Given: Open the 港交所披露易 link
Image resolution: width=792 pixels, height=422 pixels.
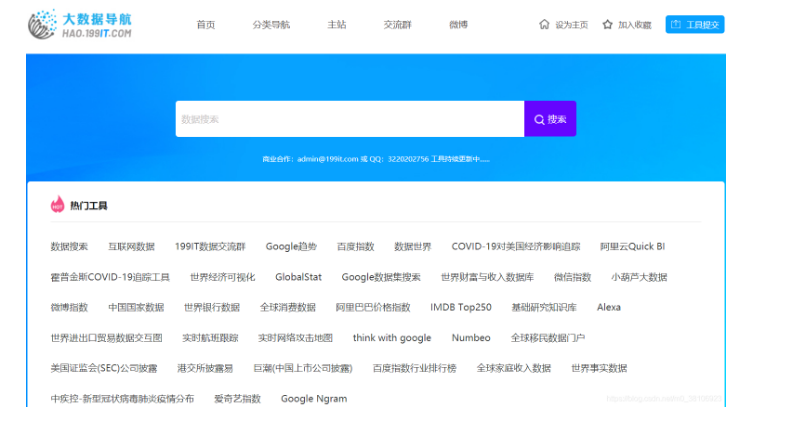Looking at the screenshot, I should 205,368.
